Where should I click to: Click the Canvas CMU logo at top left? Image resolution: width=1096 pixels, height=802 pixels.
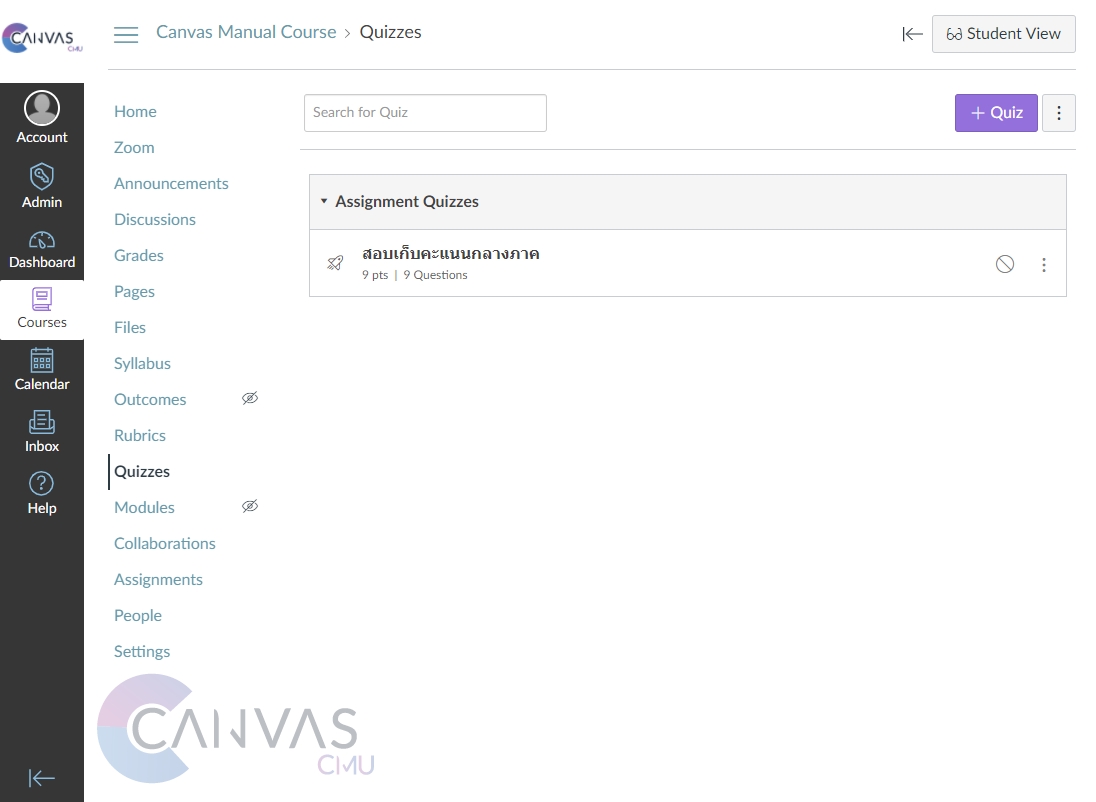pyautogui.click(x=40, y=39)
